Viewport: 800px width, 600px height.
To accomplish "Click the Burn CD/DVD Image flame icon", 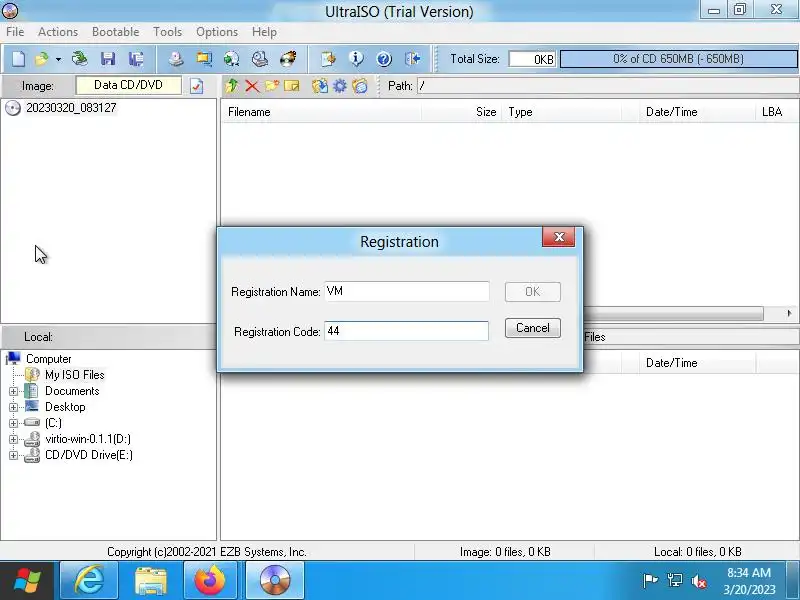I will [288, 59].
